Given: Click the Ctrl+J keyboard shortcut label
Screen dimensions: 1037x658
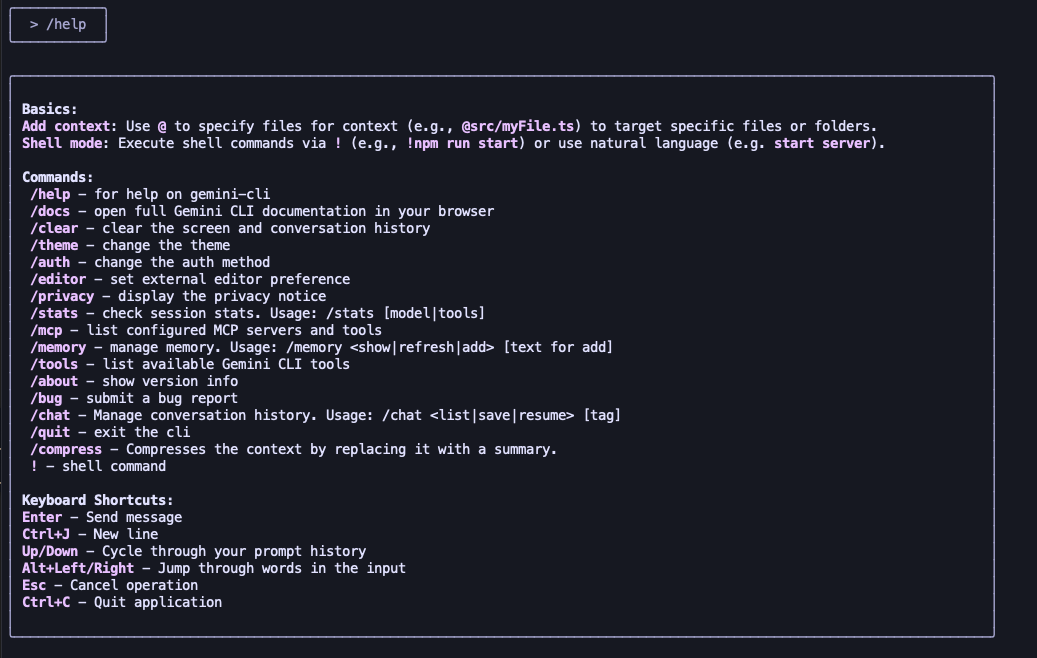Looking at the screenshot, I should 46,534.
